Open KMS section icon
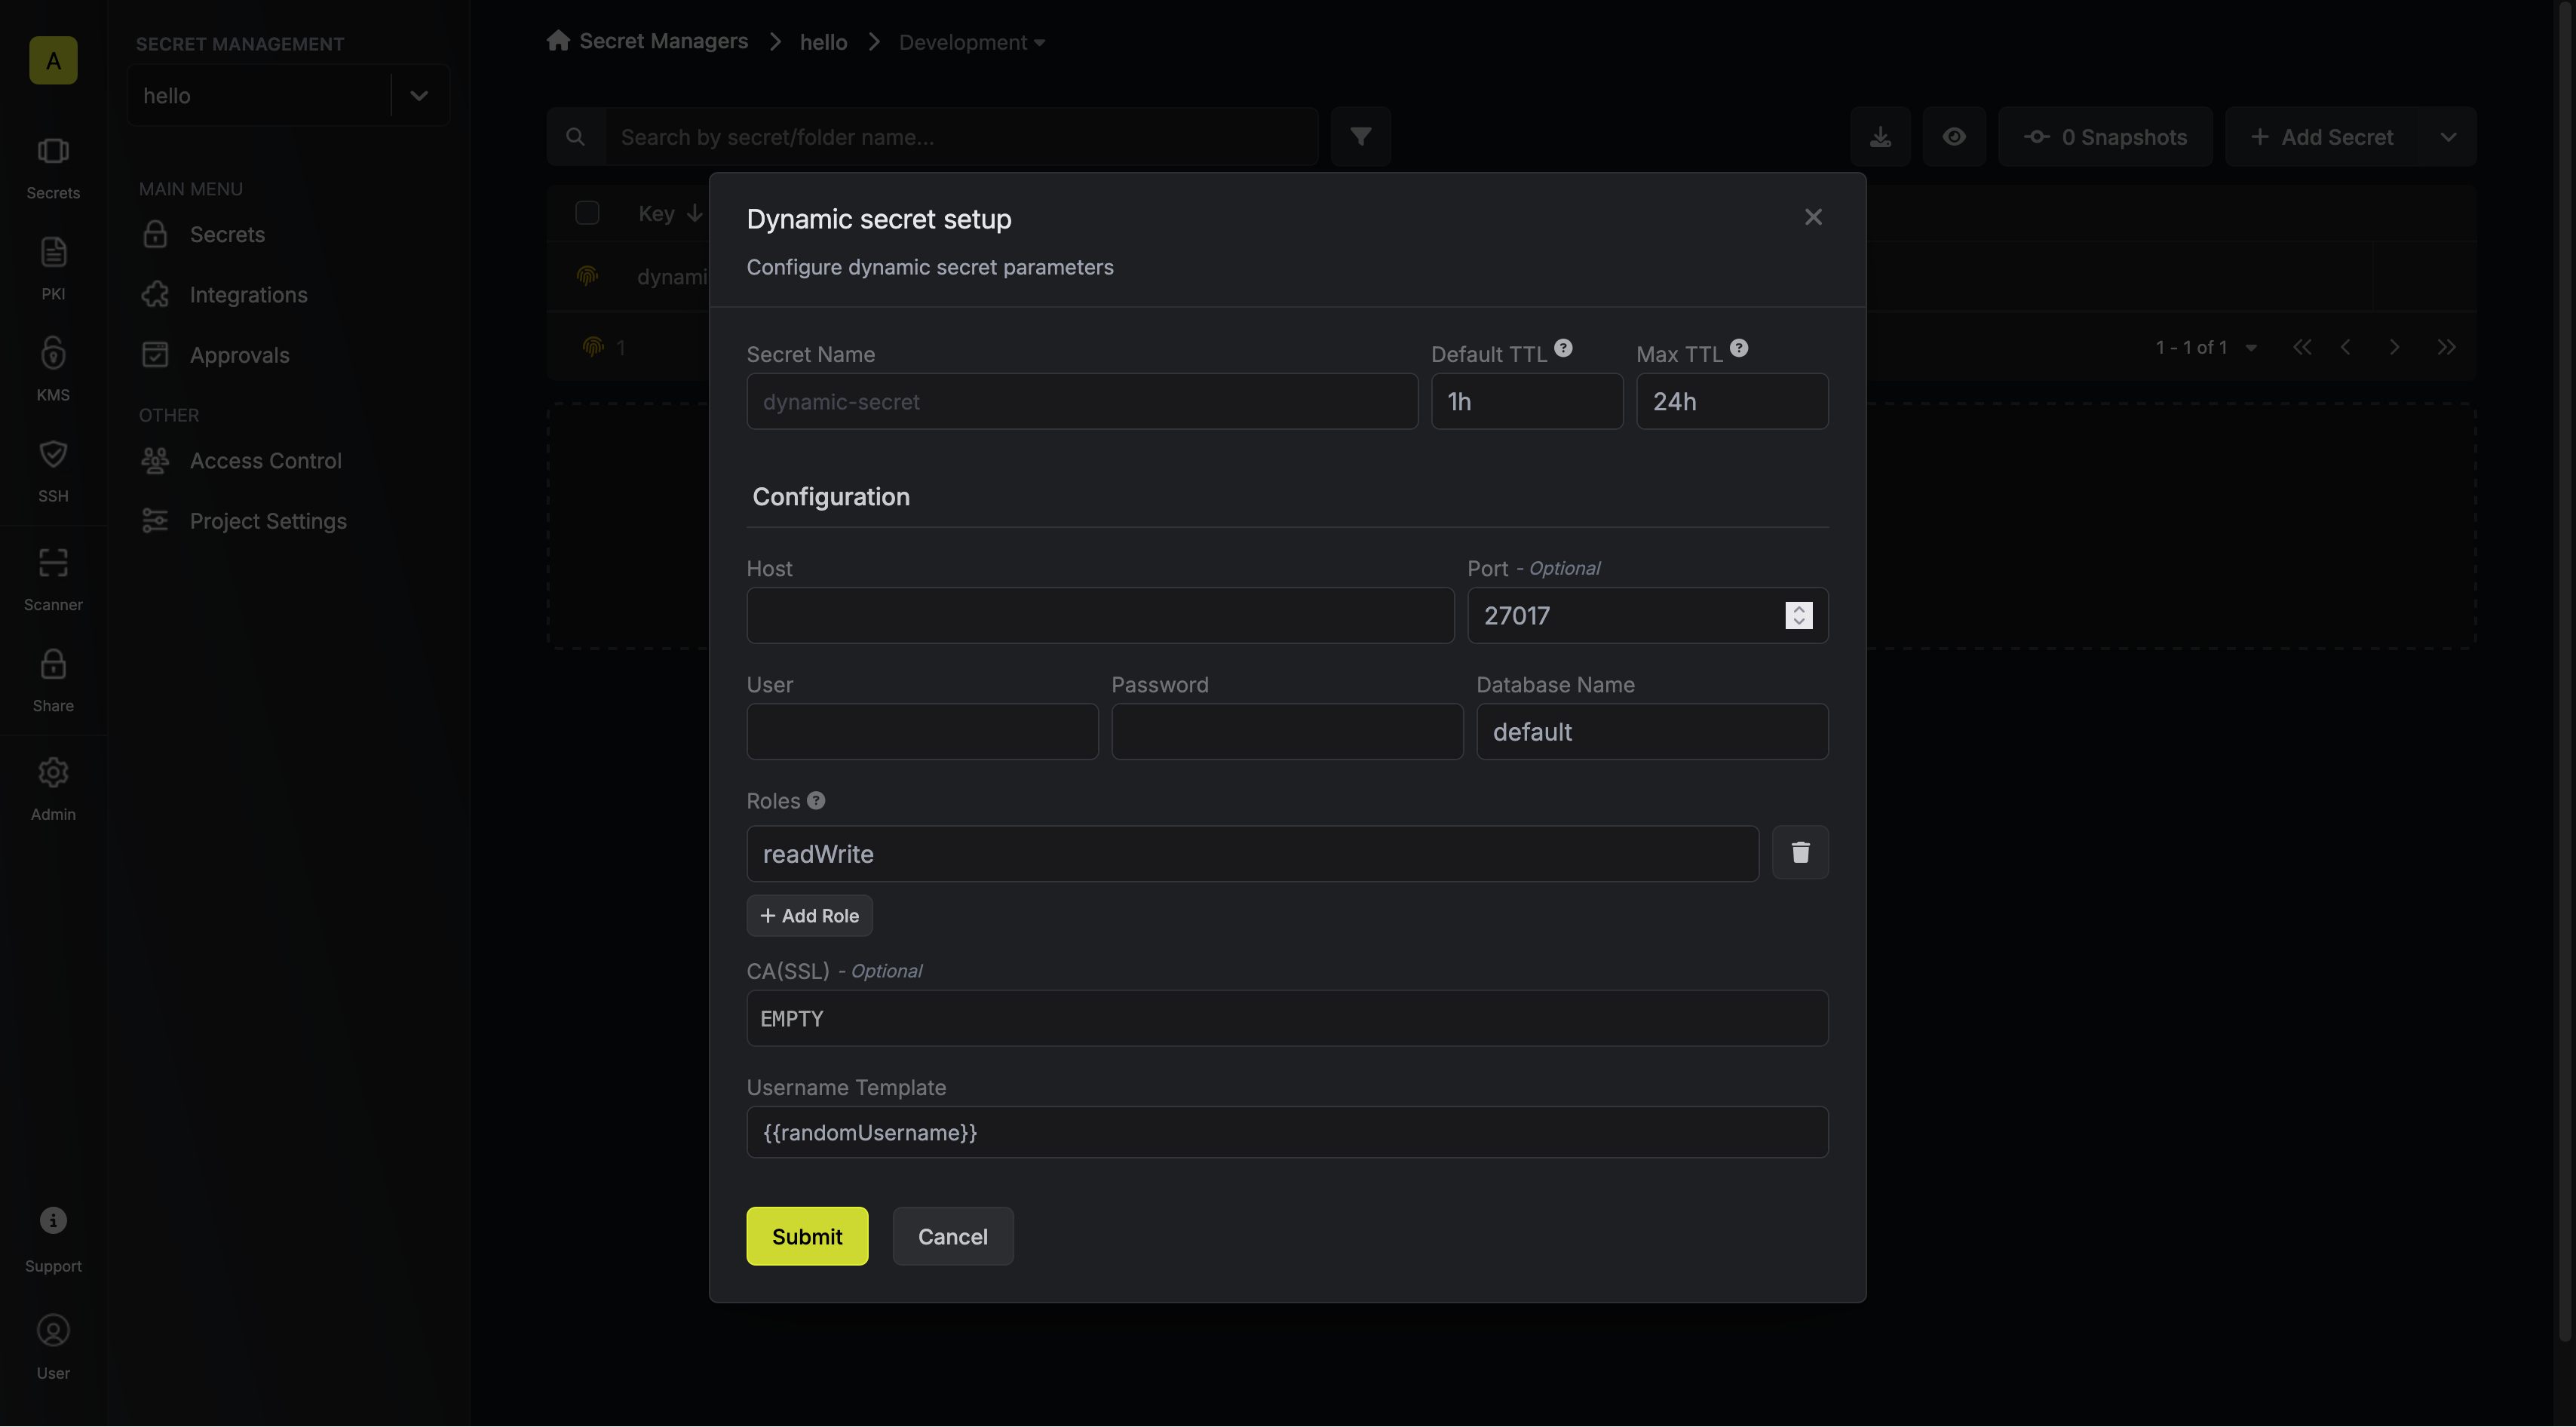 coord(53,370)
